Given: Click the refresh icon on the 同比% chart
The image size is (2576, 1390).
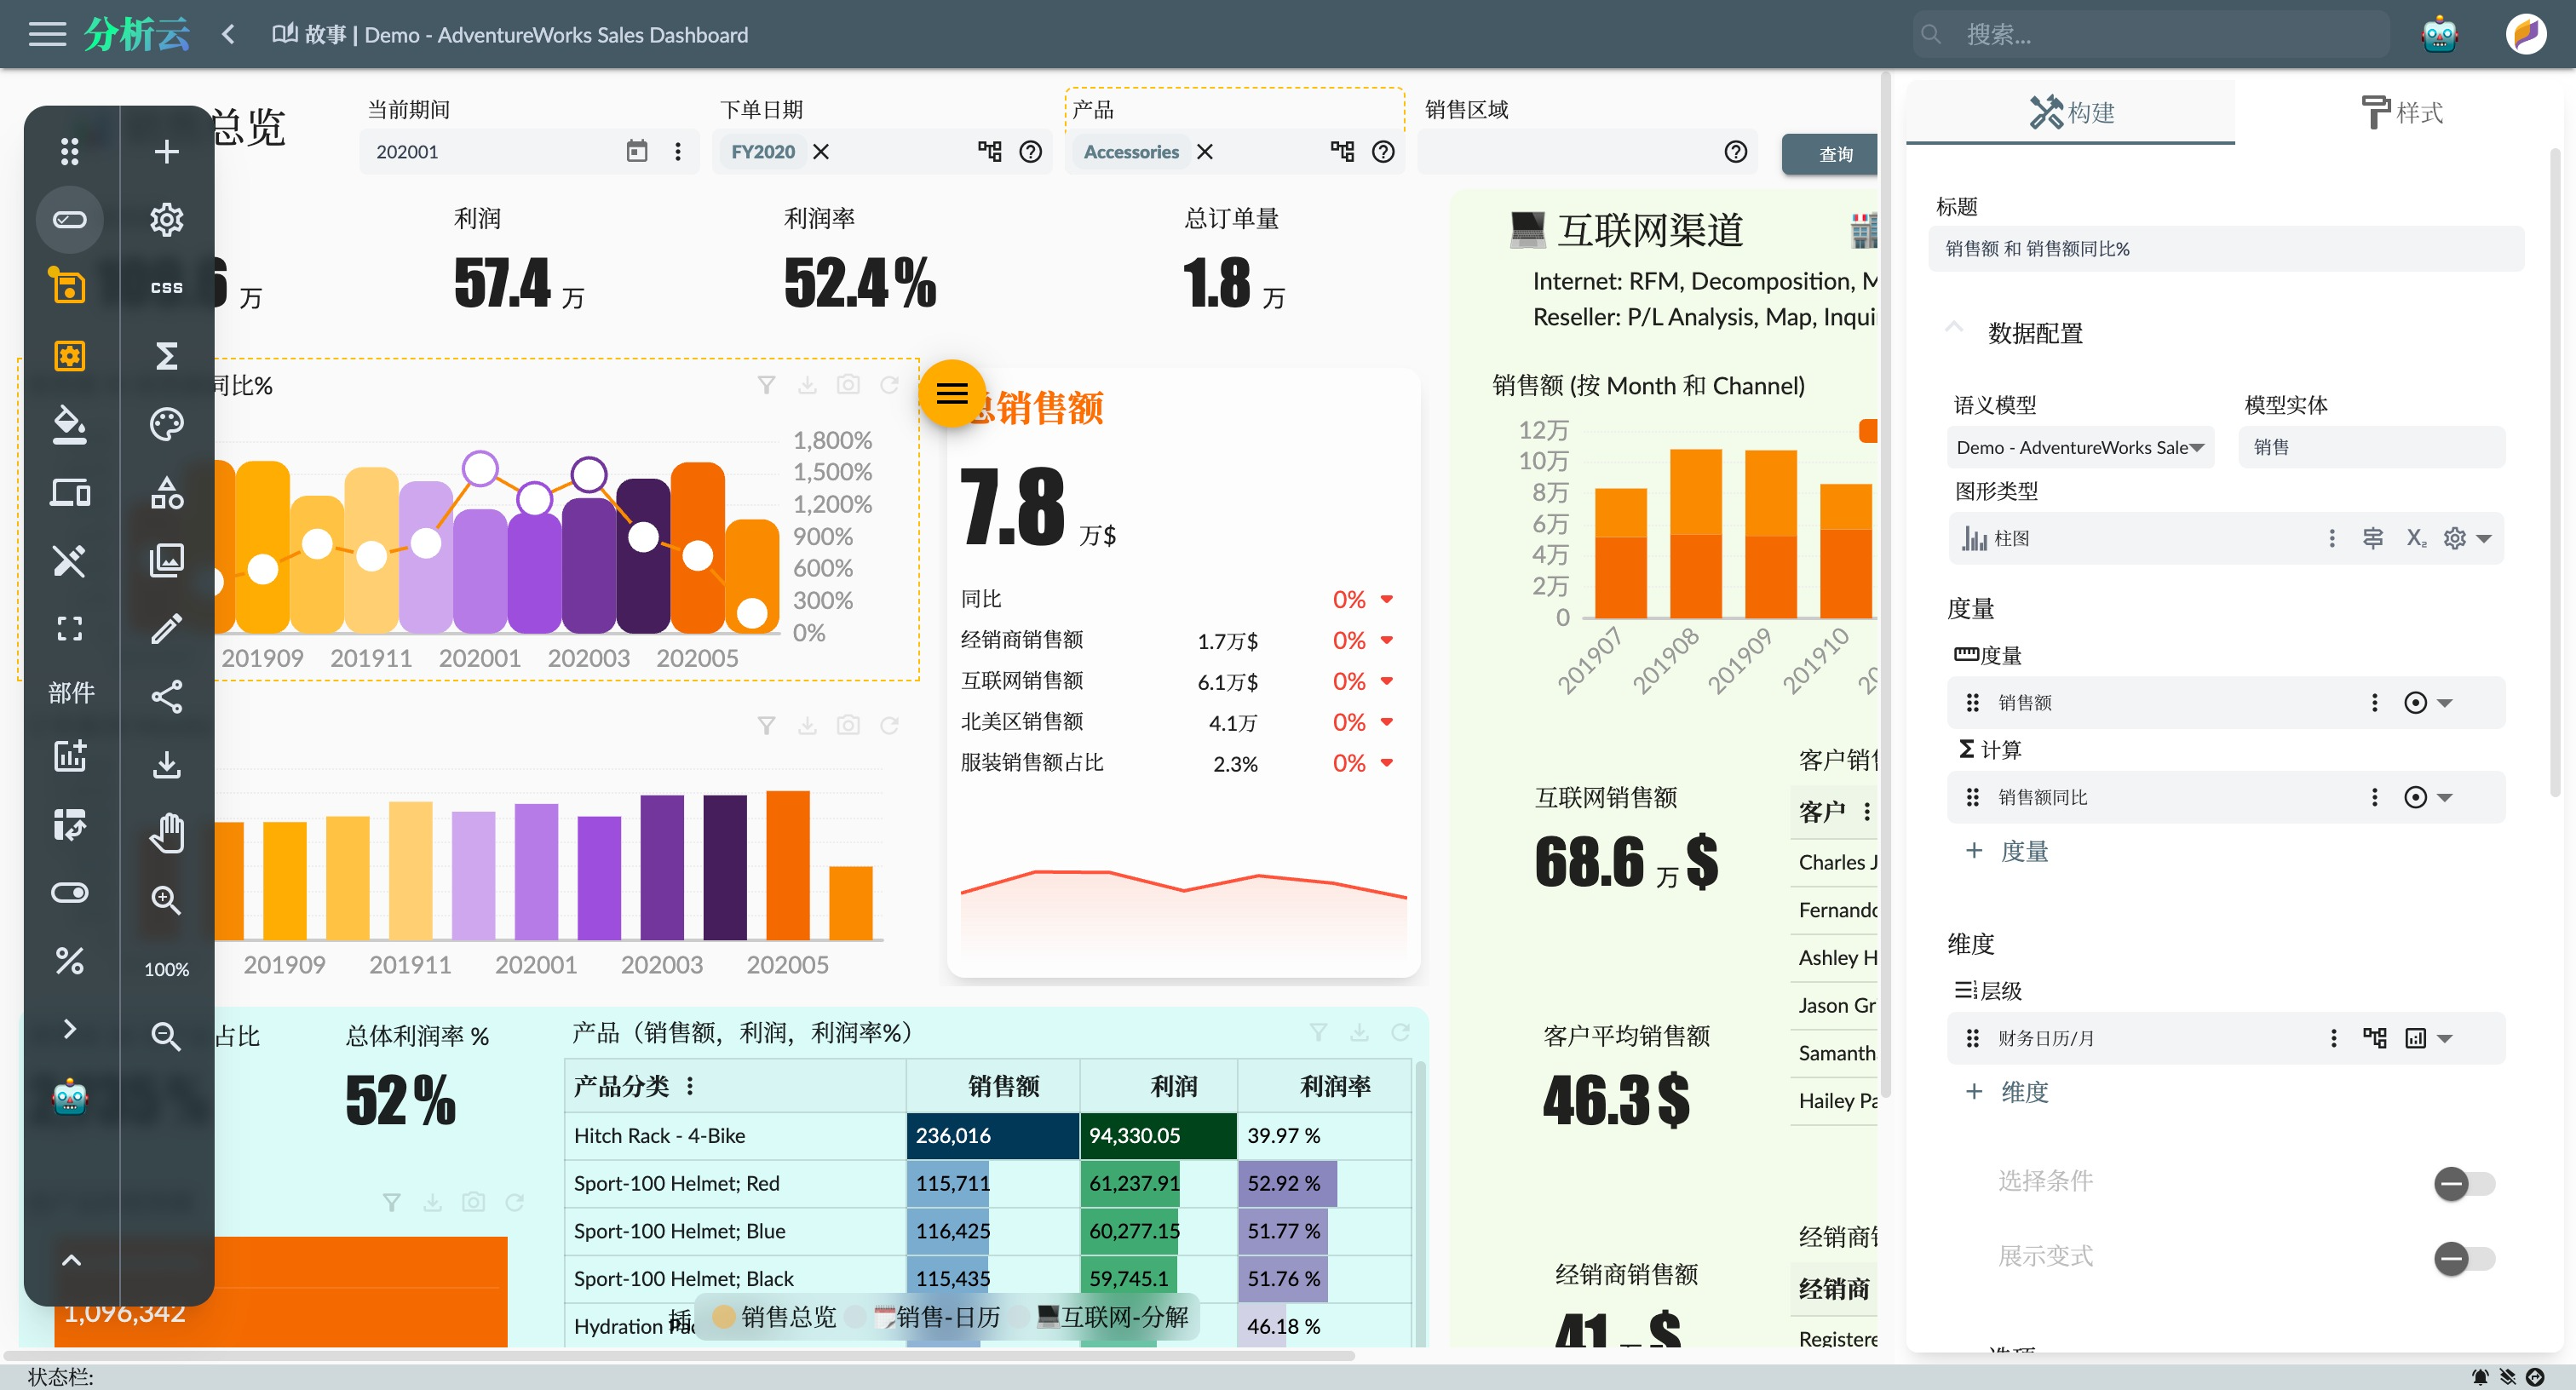Looking at the screenshot, I should tap(890, 385).
